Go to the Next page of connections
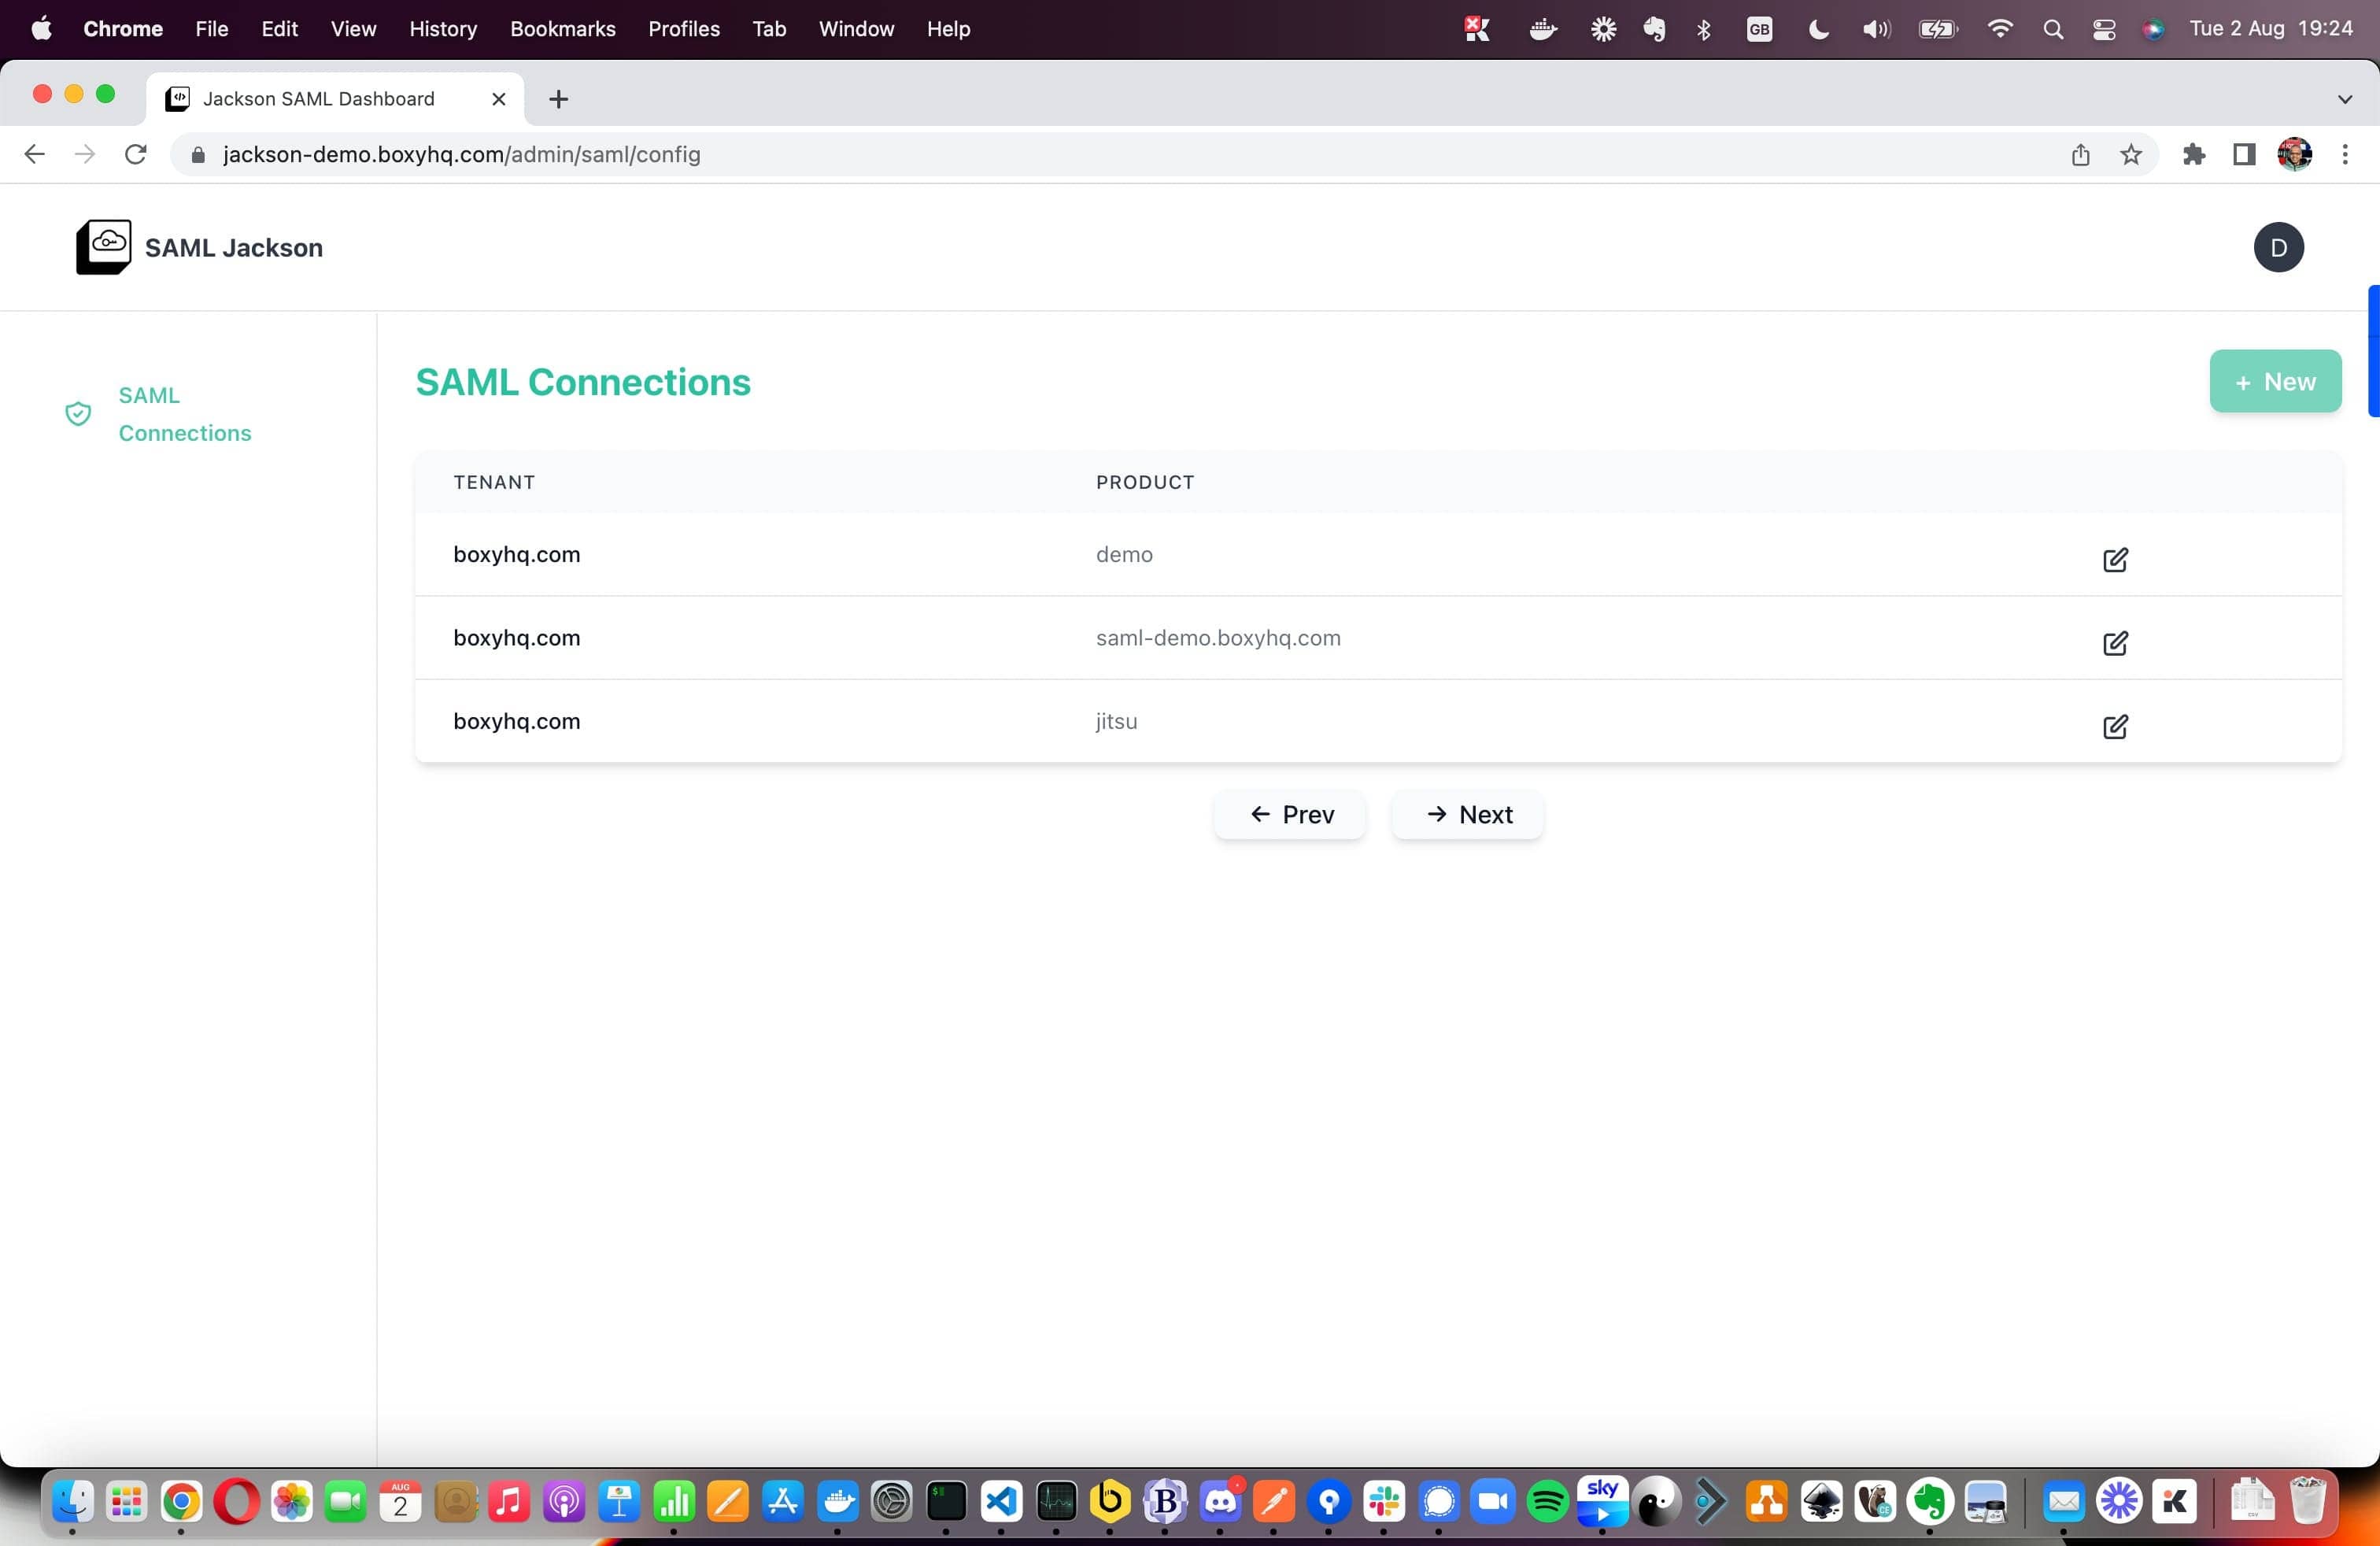Viewport: 2380px width, 1546px height. (1466, 814)
